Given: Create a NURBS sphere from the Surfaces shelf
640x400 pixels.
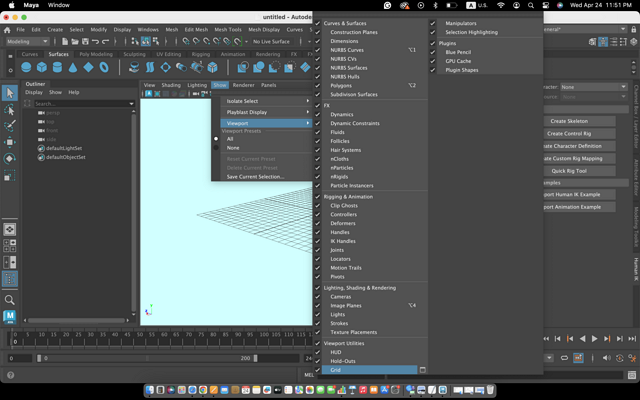Looking at the screenshot, I should point(26,67).
